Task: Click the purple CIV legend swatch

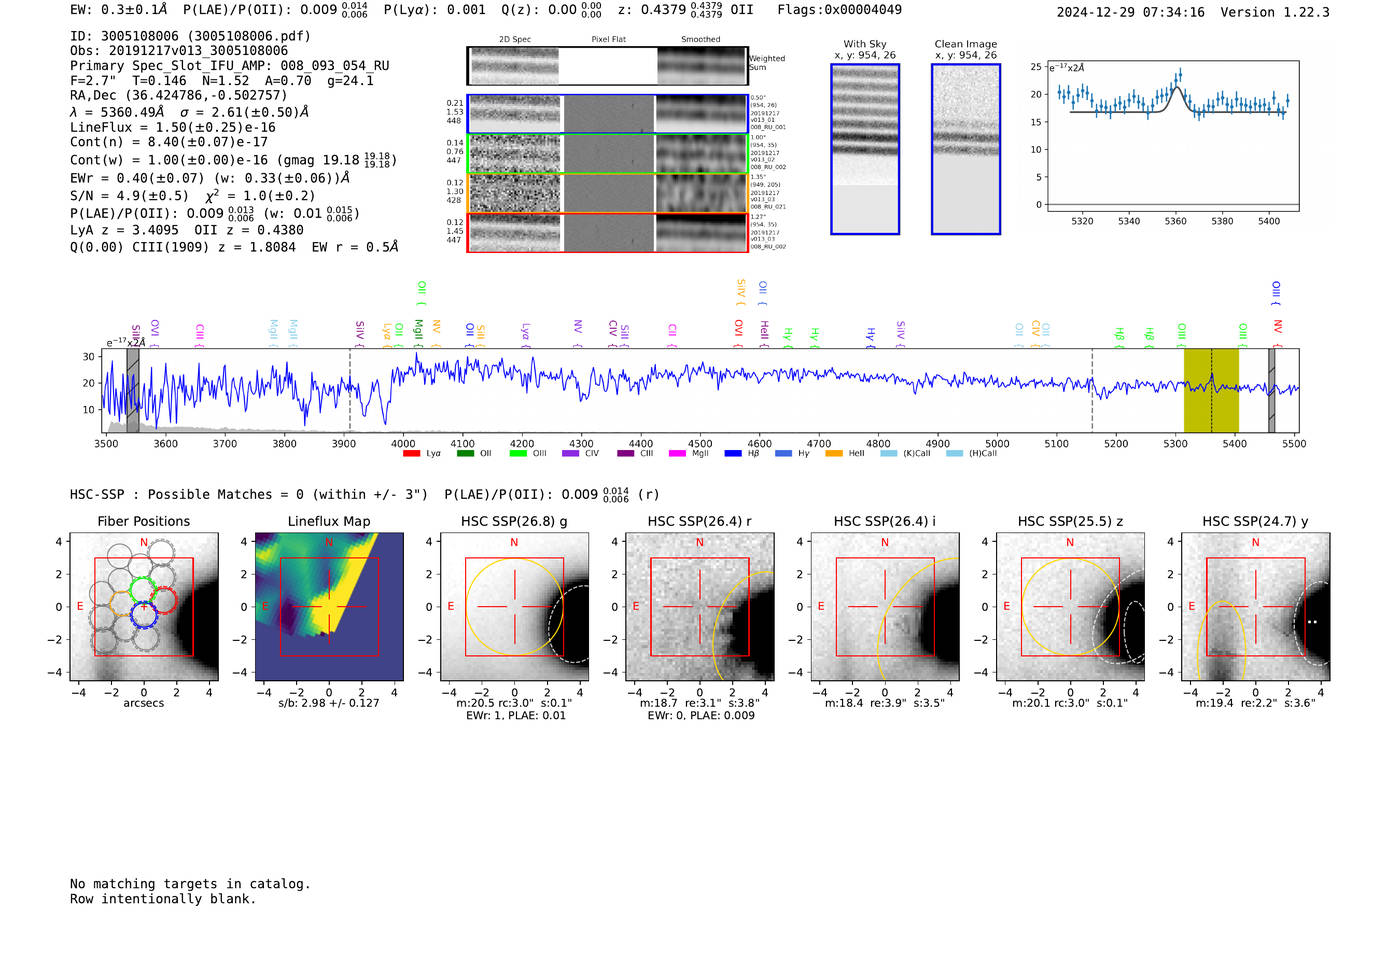Action: coord(571,454)
